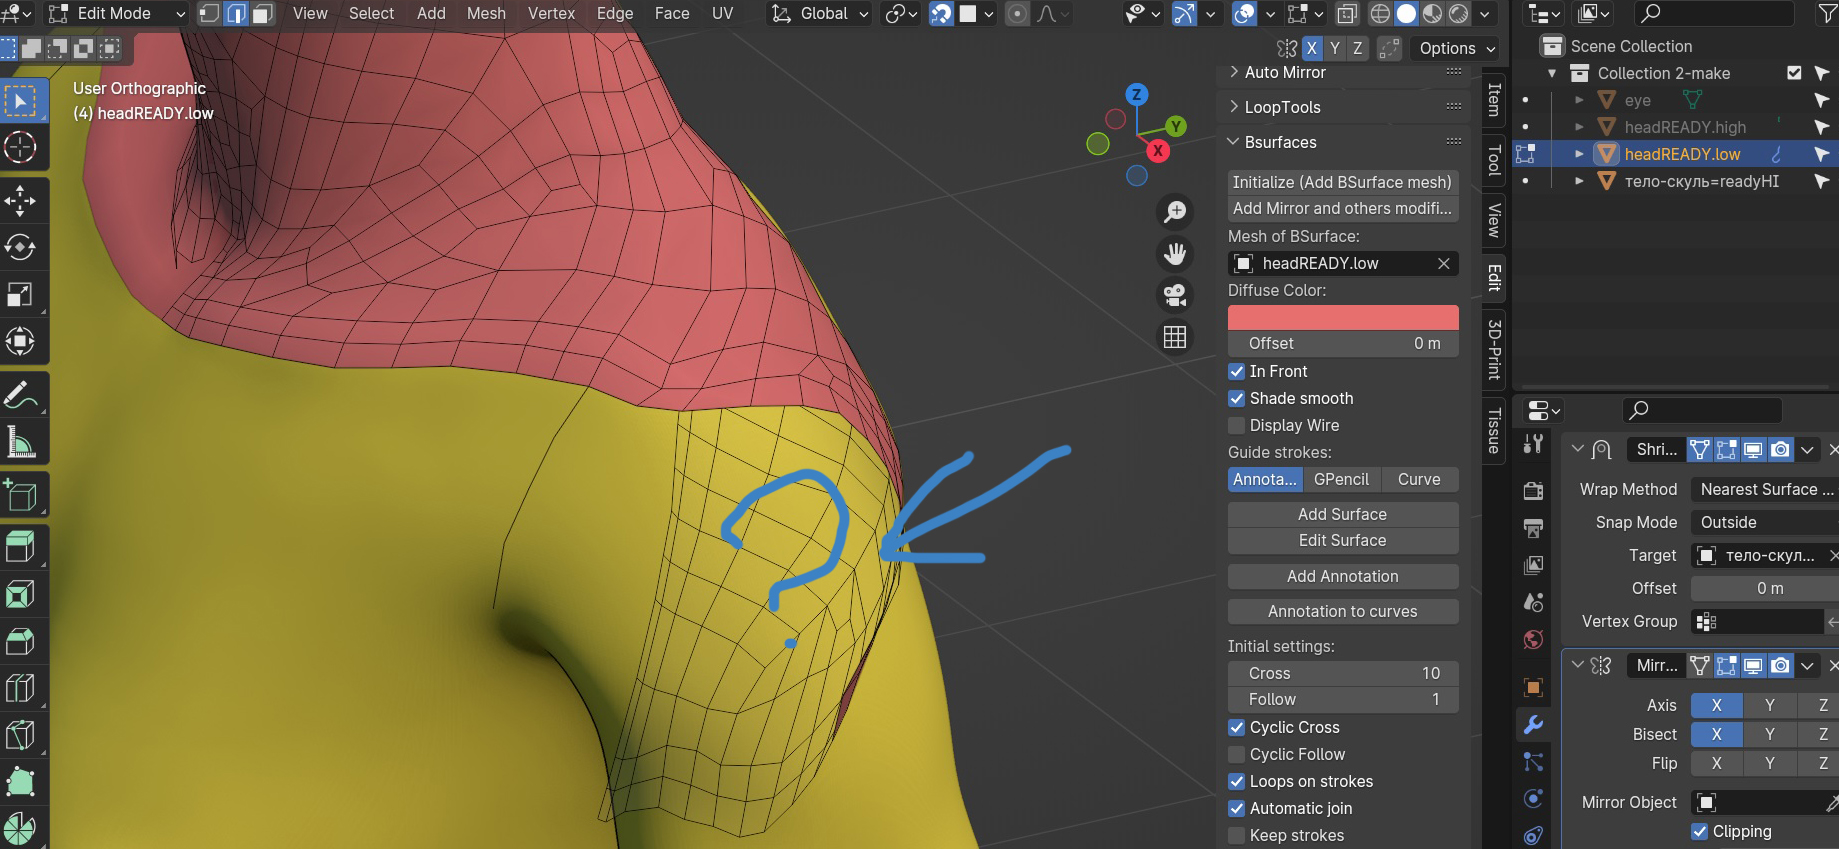This screenshot has height=849, width=1839.
Task: Open the Edit Mode dropdown
Action: pyautogui.click(x=117, y=13)
